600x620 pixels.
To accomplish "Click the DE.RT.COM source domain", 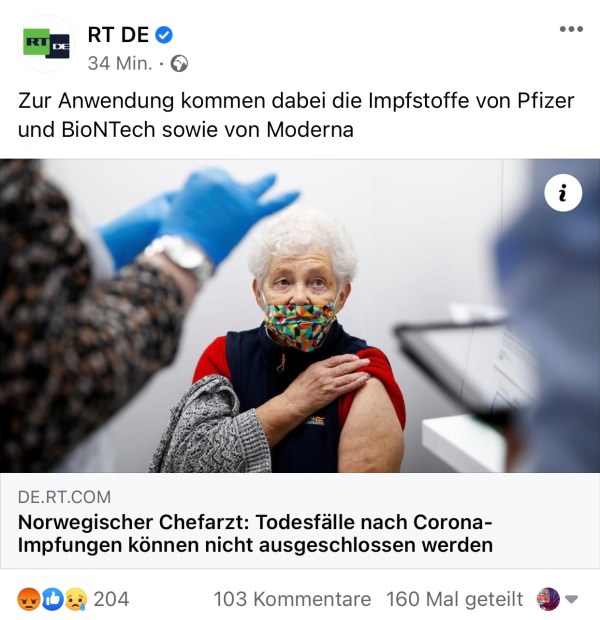I will pos(64,497).
